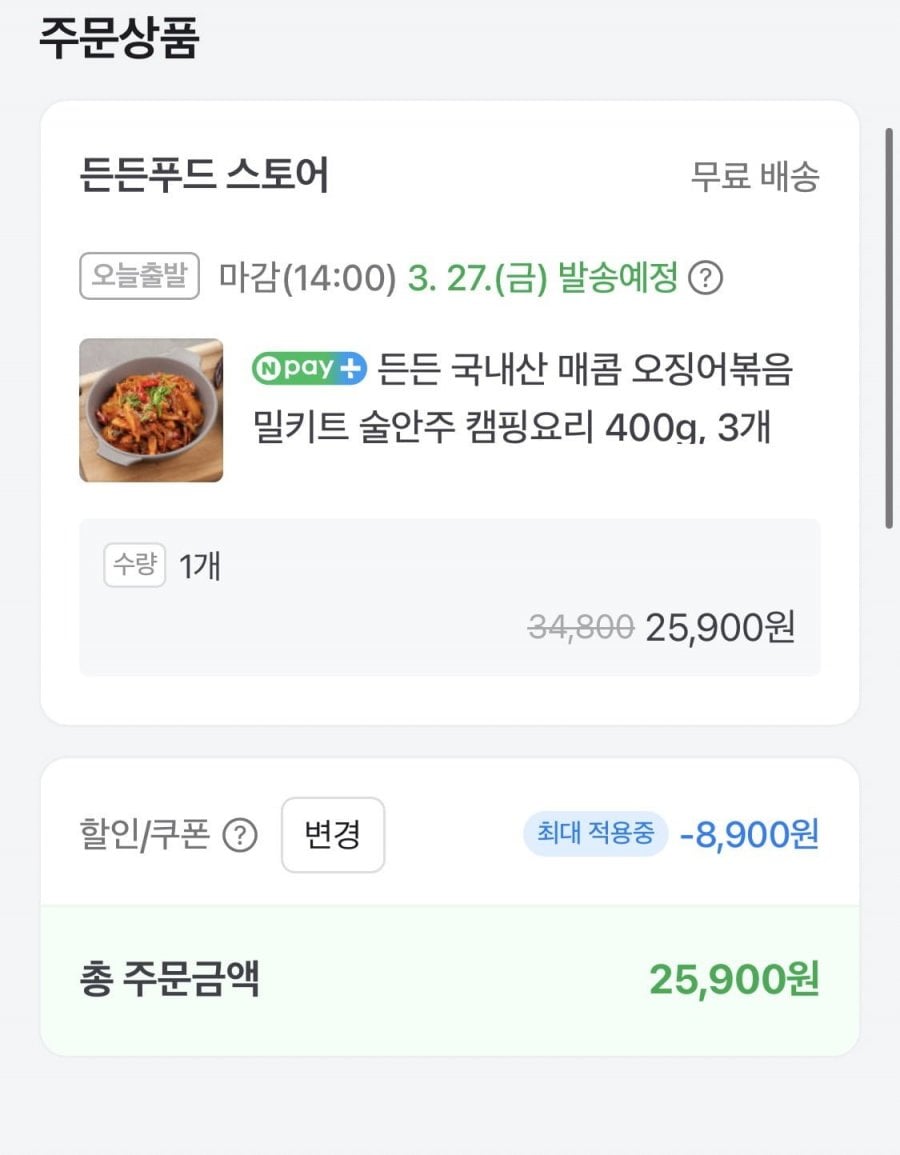Viewport: 900px width, 1155px height.
Task: Tap the green 25,900원 total amount
Action: point(734,980)
